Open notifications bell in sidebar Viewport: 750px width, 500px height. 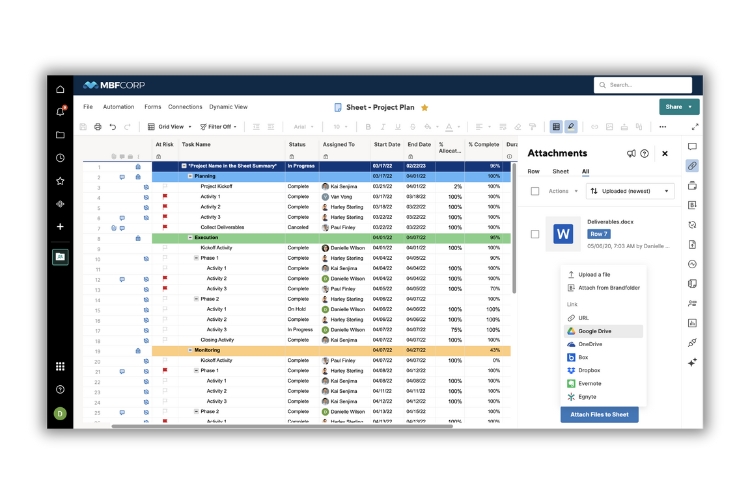(x=60, y=111)
